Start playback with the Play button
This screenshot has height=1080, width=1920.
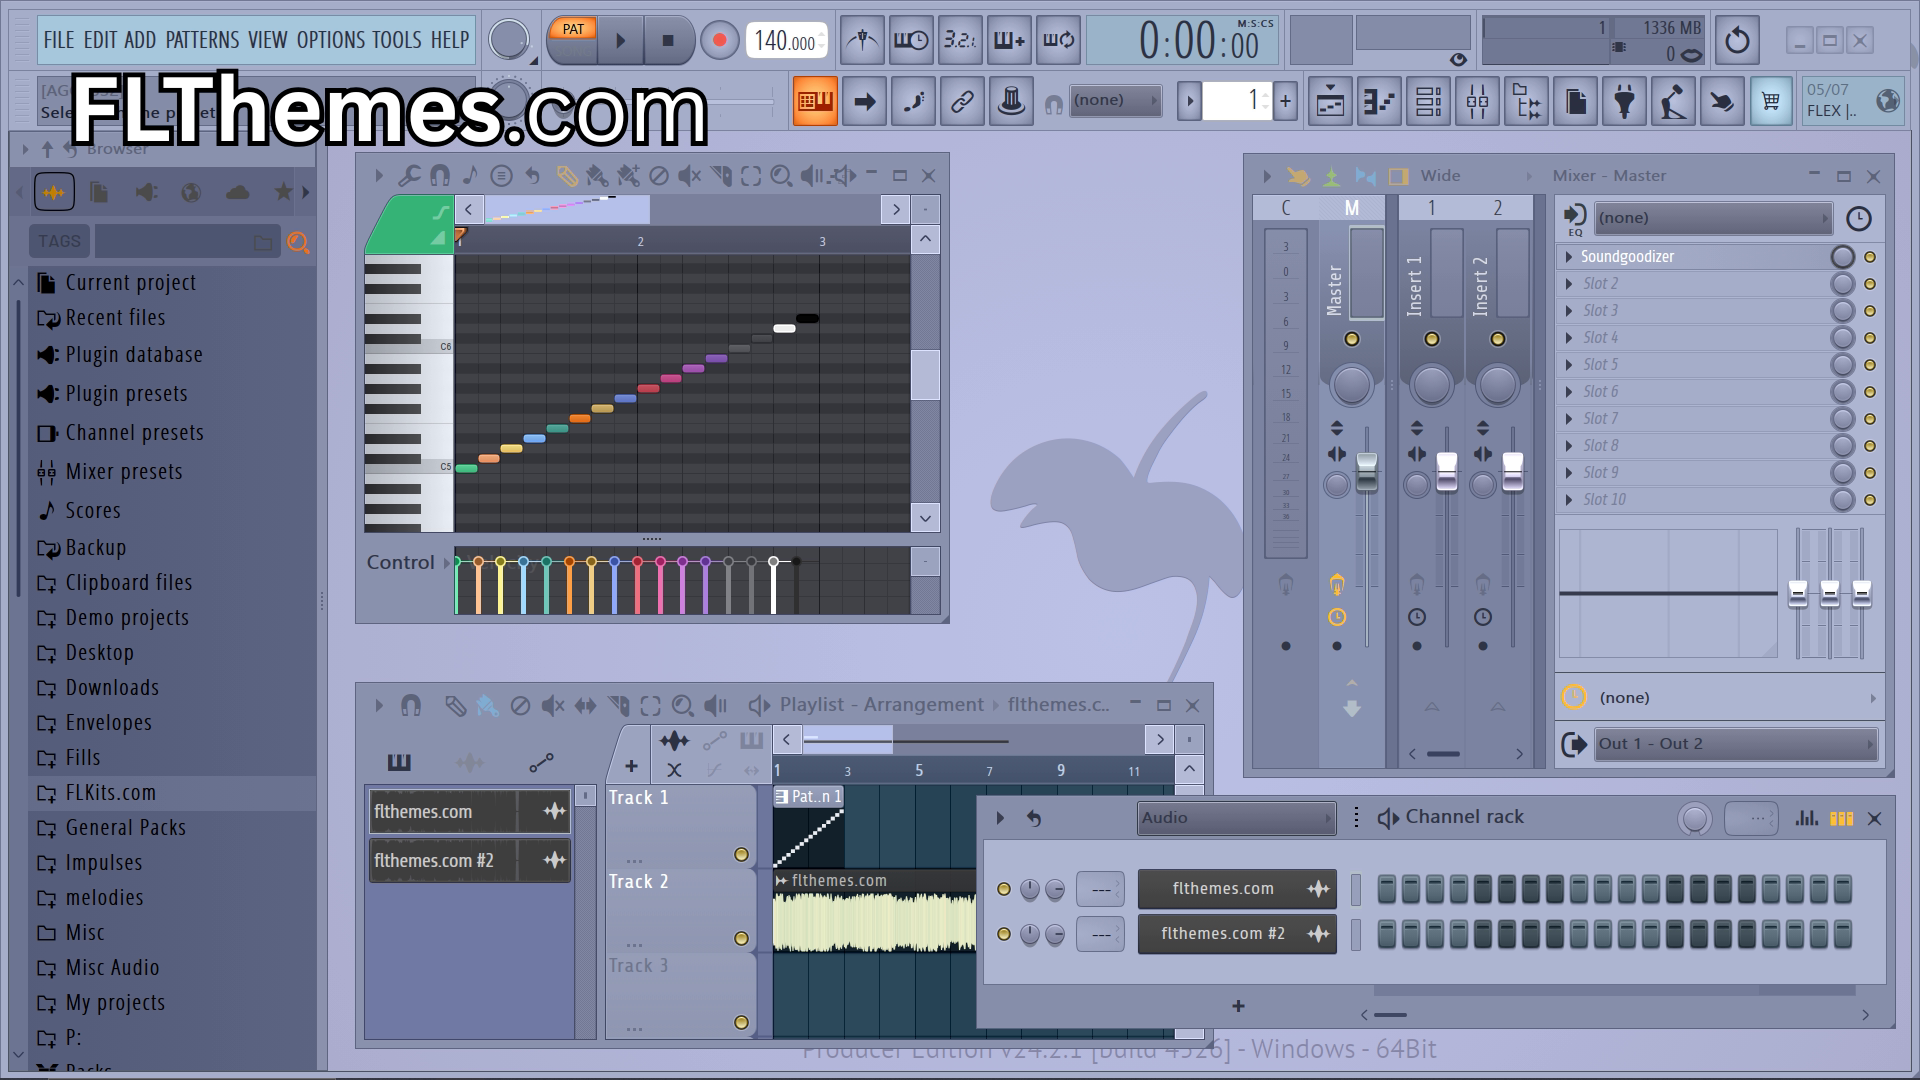[620, 41]
